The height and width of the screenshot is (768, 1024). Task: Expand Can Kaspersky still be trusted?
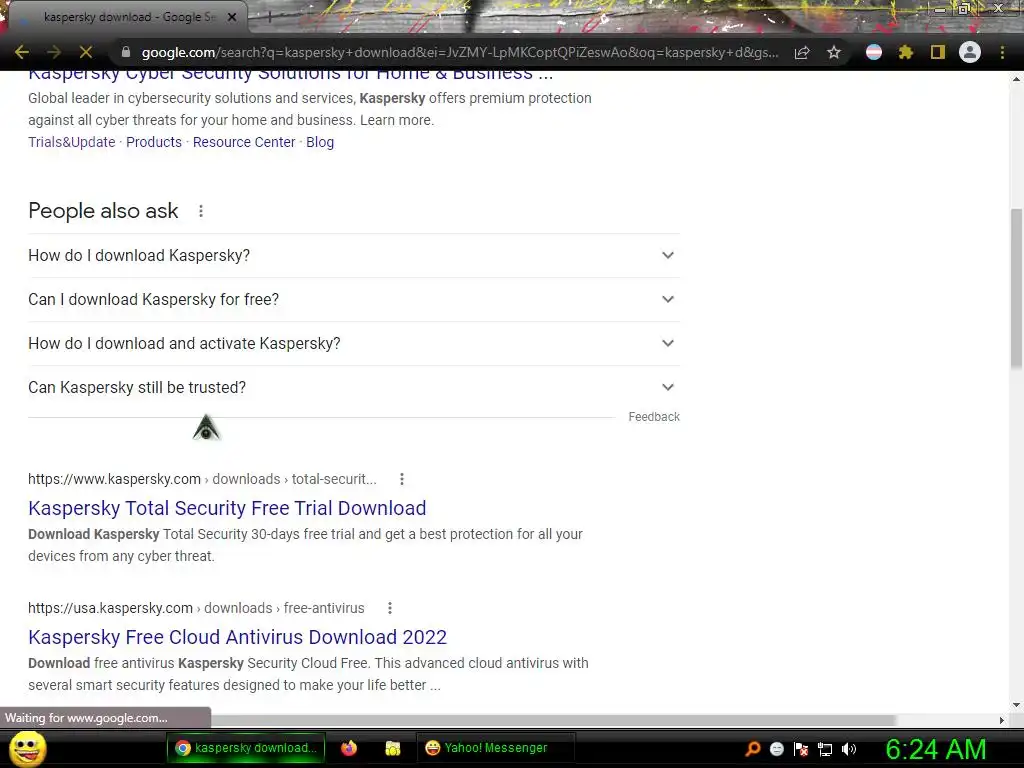click(x=354, y=387)
